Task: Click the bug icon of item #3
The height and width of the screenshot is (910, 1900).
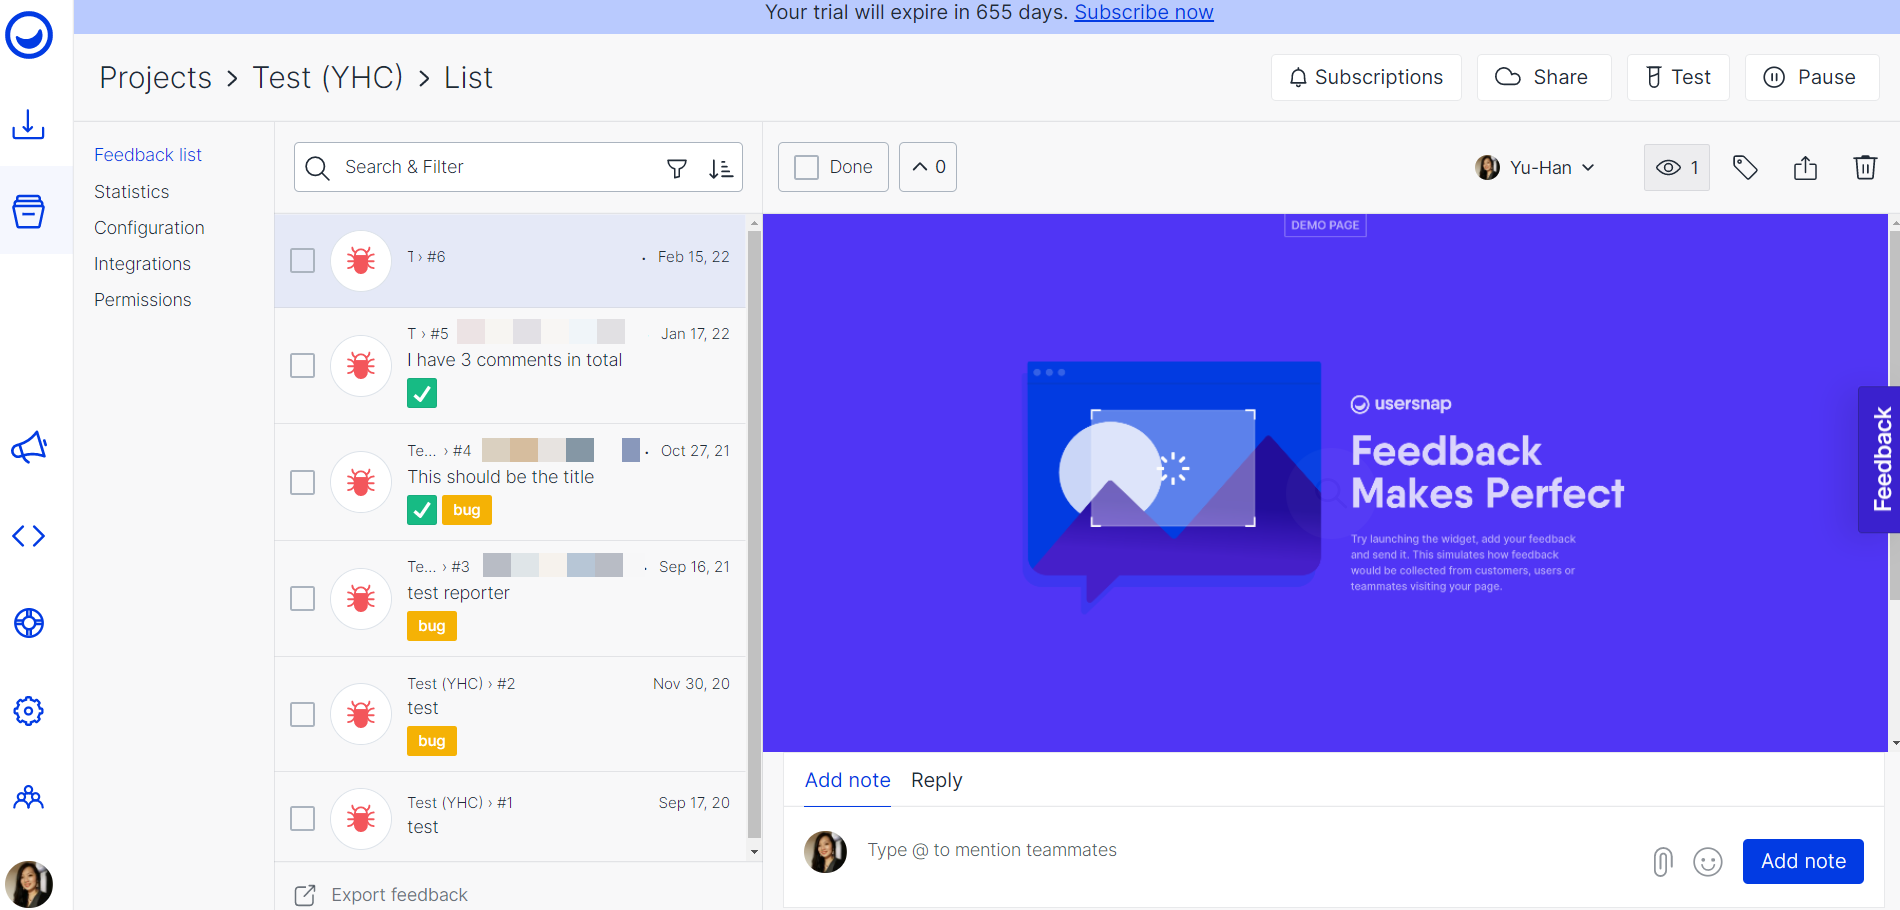Action: [361, 598]
